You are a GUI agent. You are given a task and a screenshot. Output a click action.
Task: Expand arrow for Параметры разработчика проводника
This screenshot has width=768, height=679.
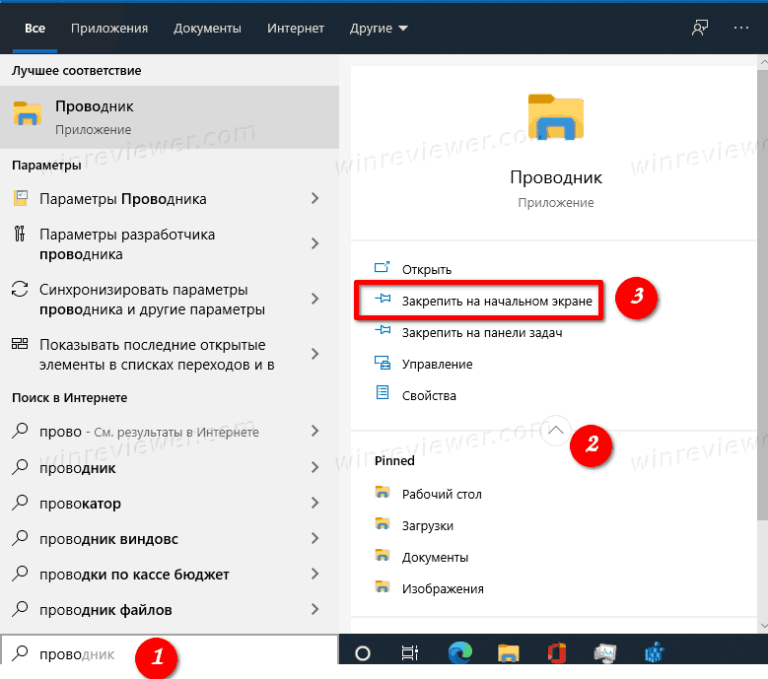coord(315,243)
